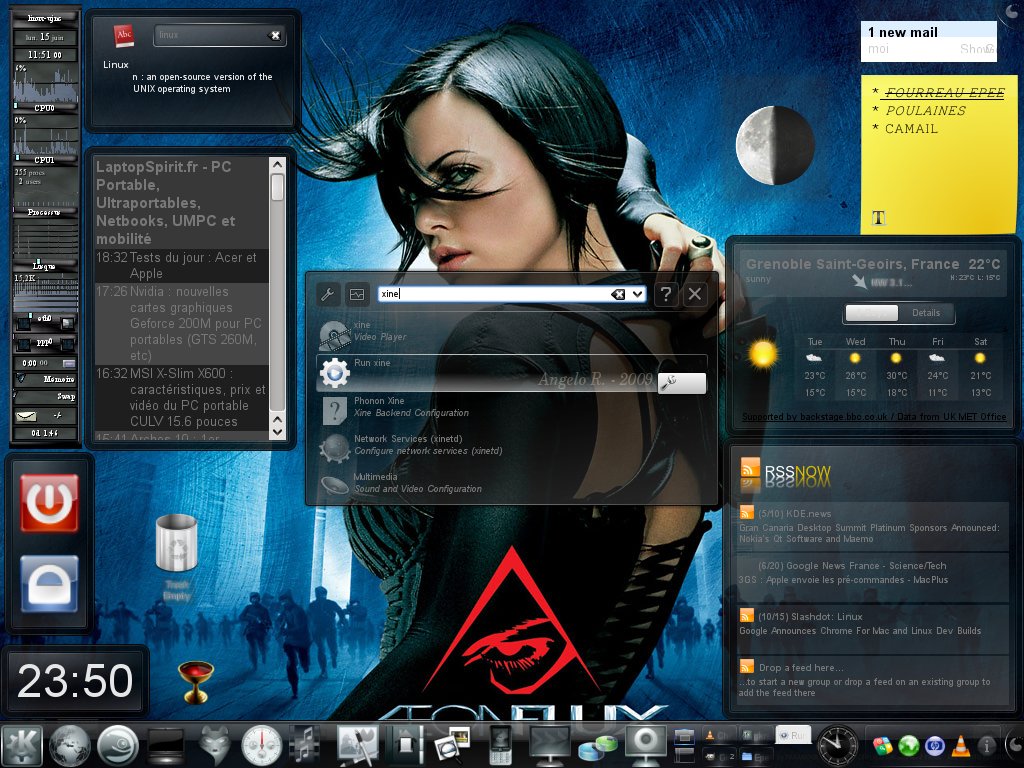Open the system activity monitor icon in KRunner
This screenshot has width=1024, height=768.
pos(357,295)
